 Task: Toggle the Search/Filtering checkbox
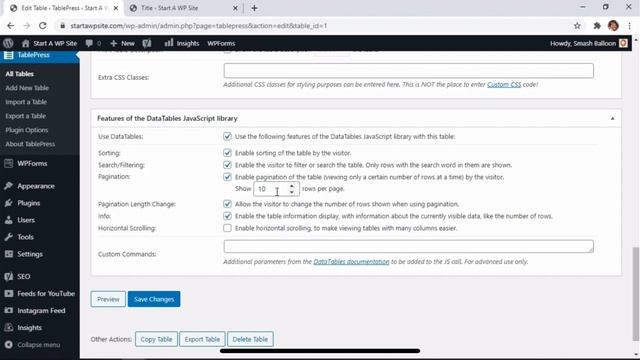coord(227,165)
